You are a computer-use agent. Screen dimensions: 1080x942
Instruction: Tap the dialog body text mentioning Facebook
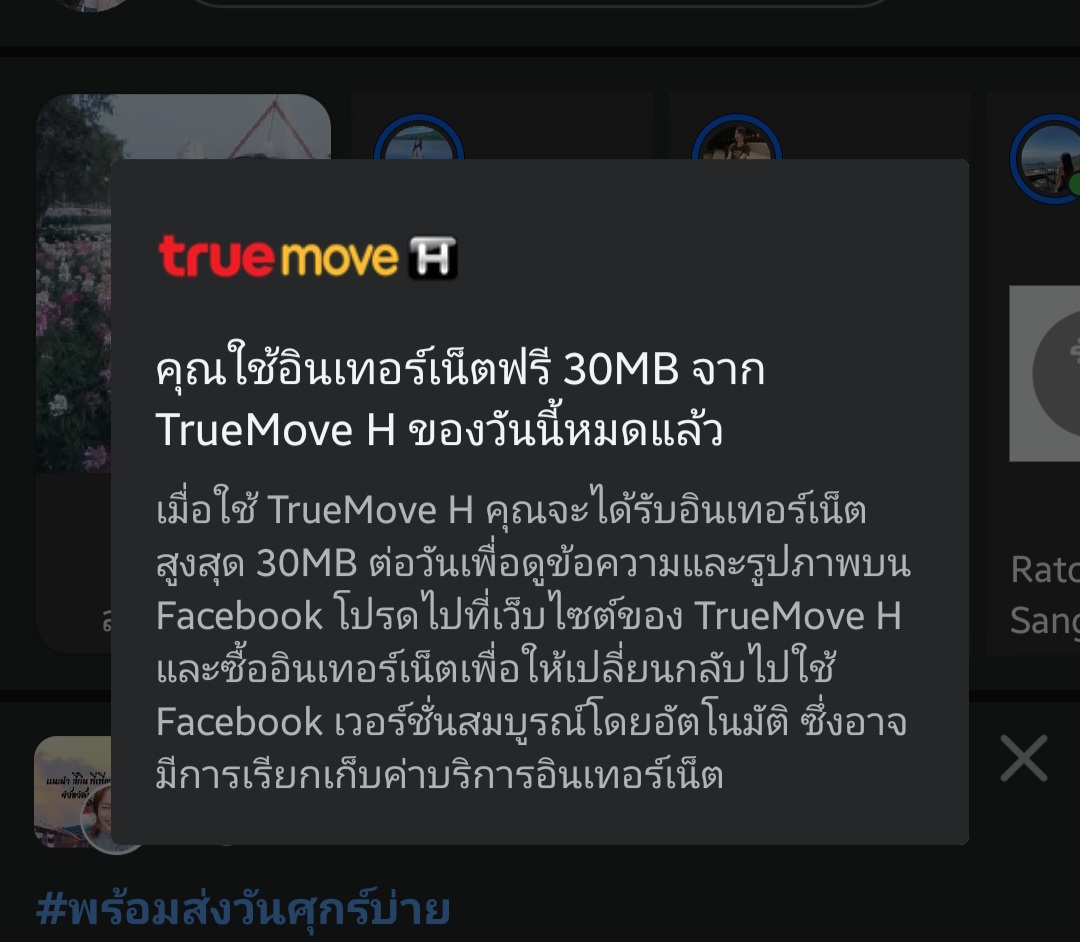click(x=533, y=642)
